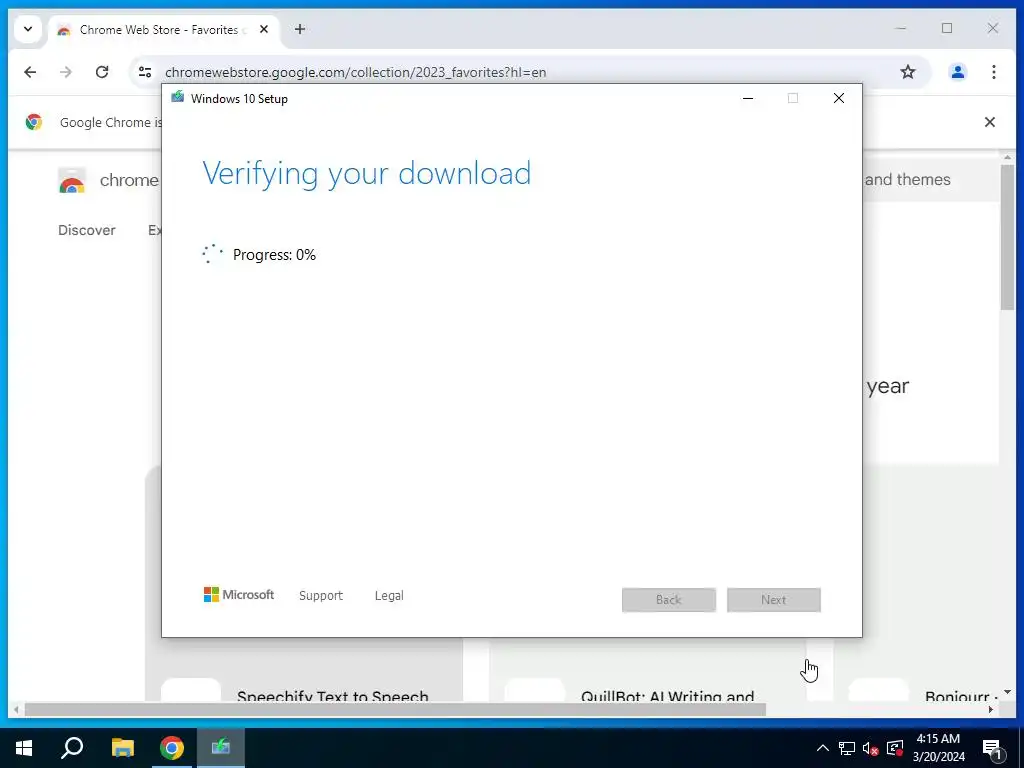The height and width of the screenshot is (768, 1024).
Task: Click the scroll-down arrow in Chrome
Action: click(1008, 692)
